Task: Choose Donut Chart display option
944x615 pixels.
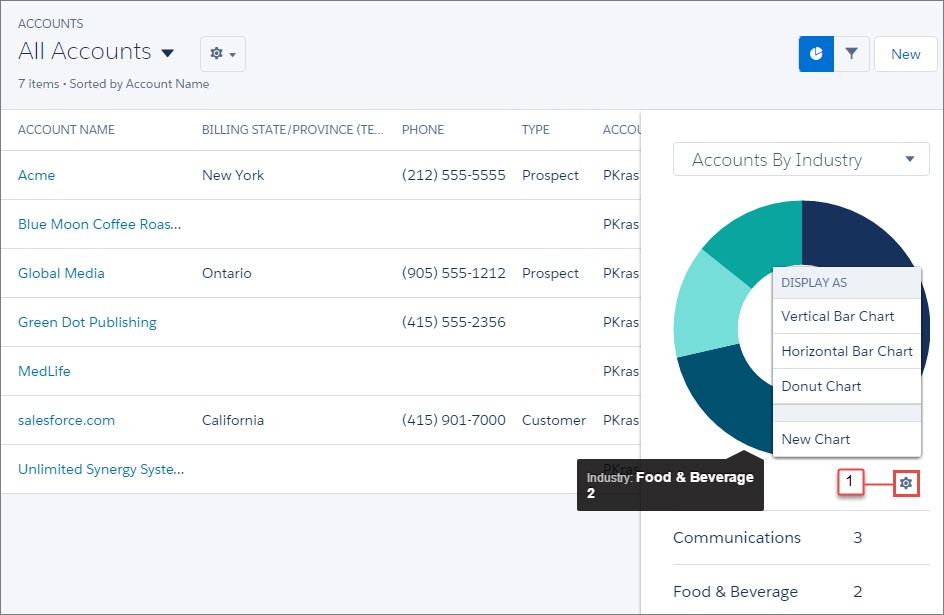Action: coord(846,386)
